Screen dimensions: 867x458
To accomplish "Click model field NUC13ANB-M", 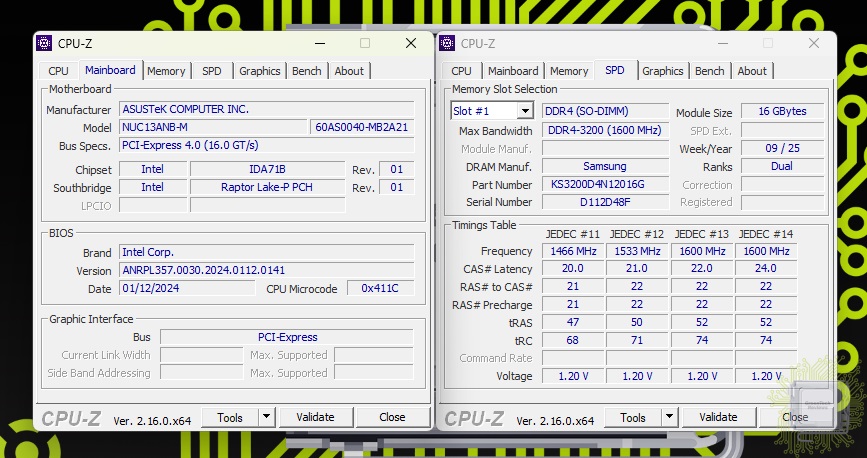I will click(213, 127).
